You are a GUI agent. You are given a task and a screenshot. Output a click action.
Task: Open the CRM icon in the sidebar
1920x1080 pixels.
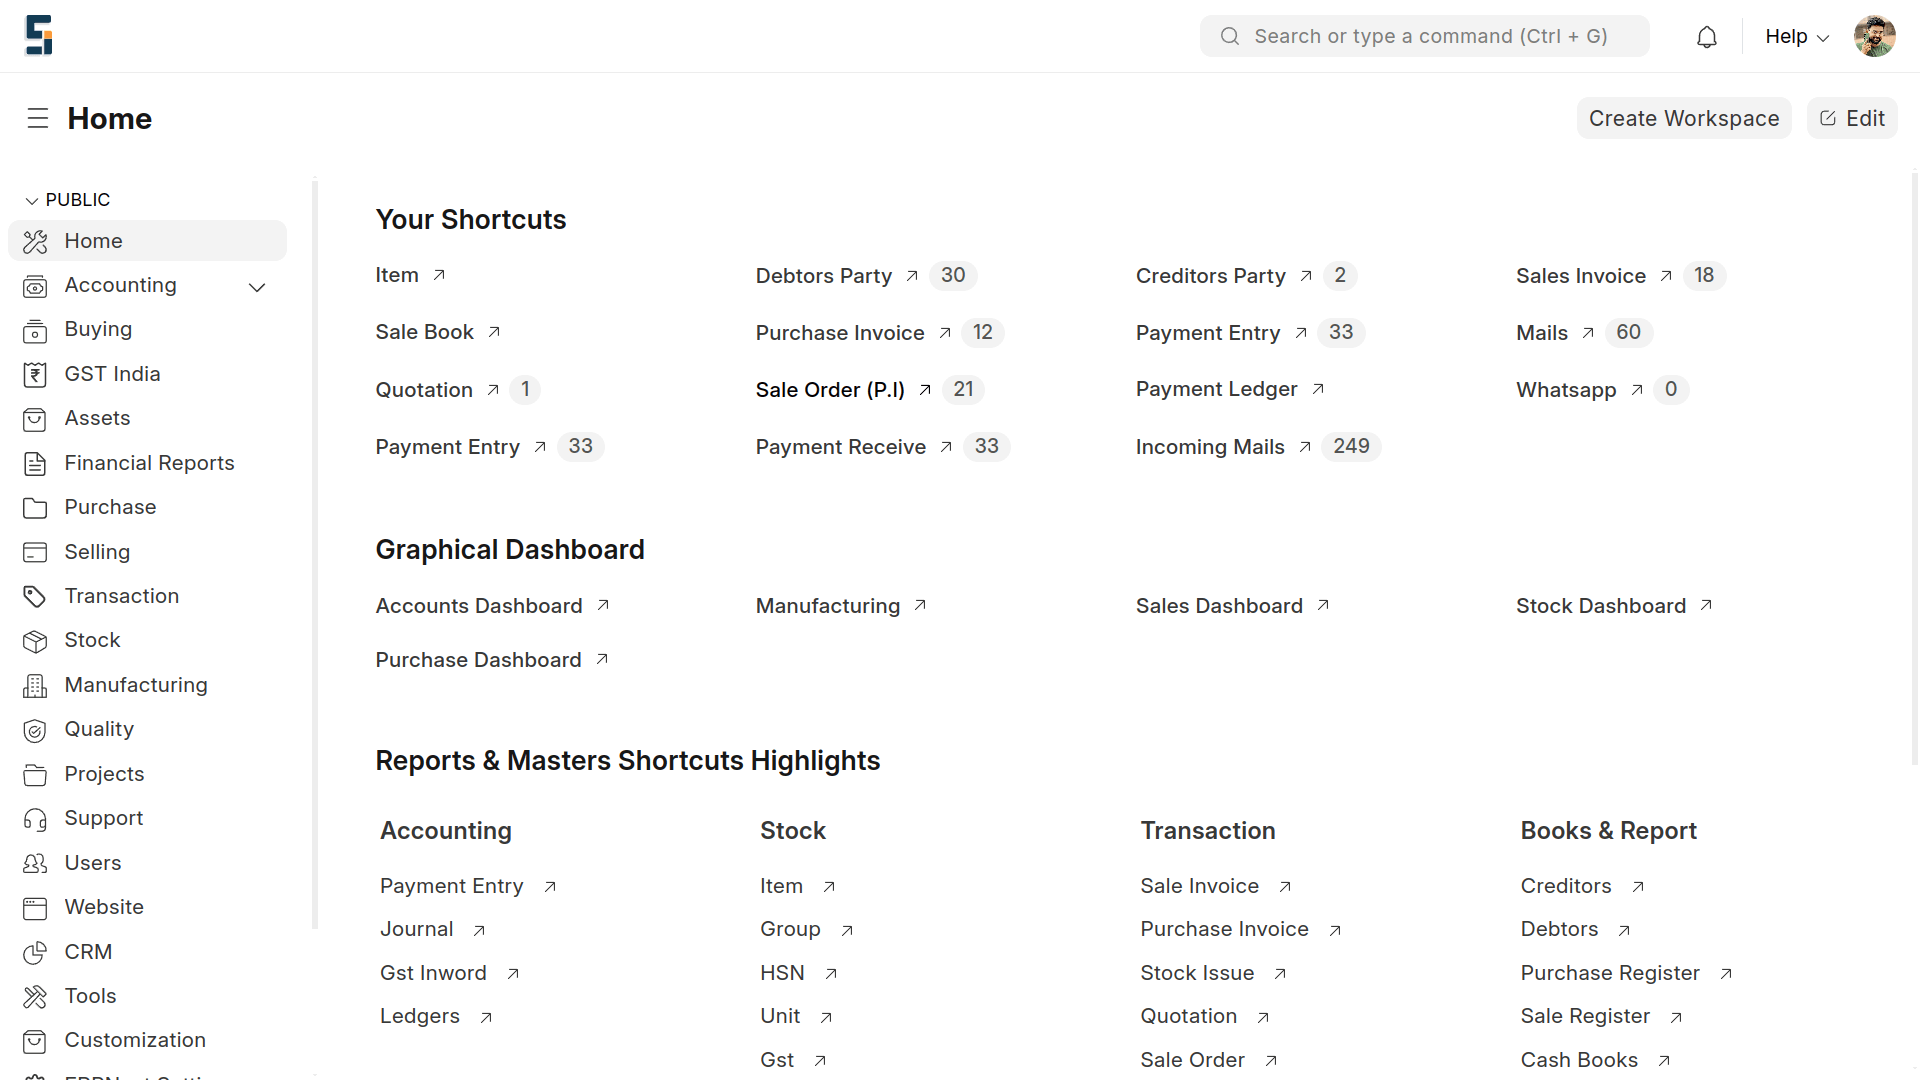pyautogui.click(x=36, y=952)
